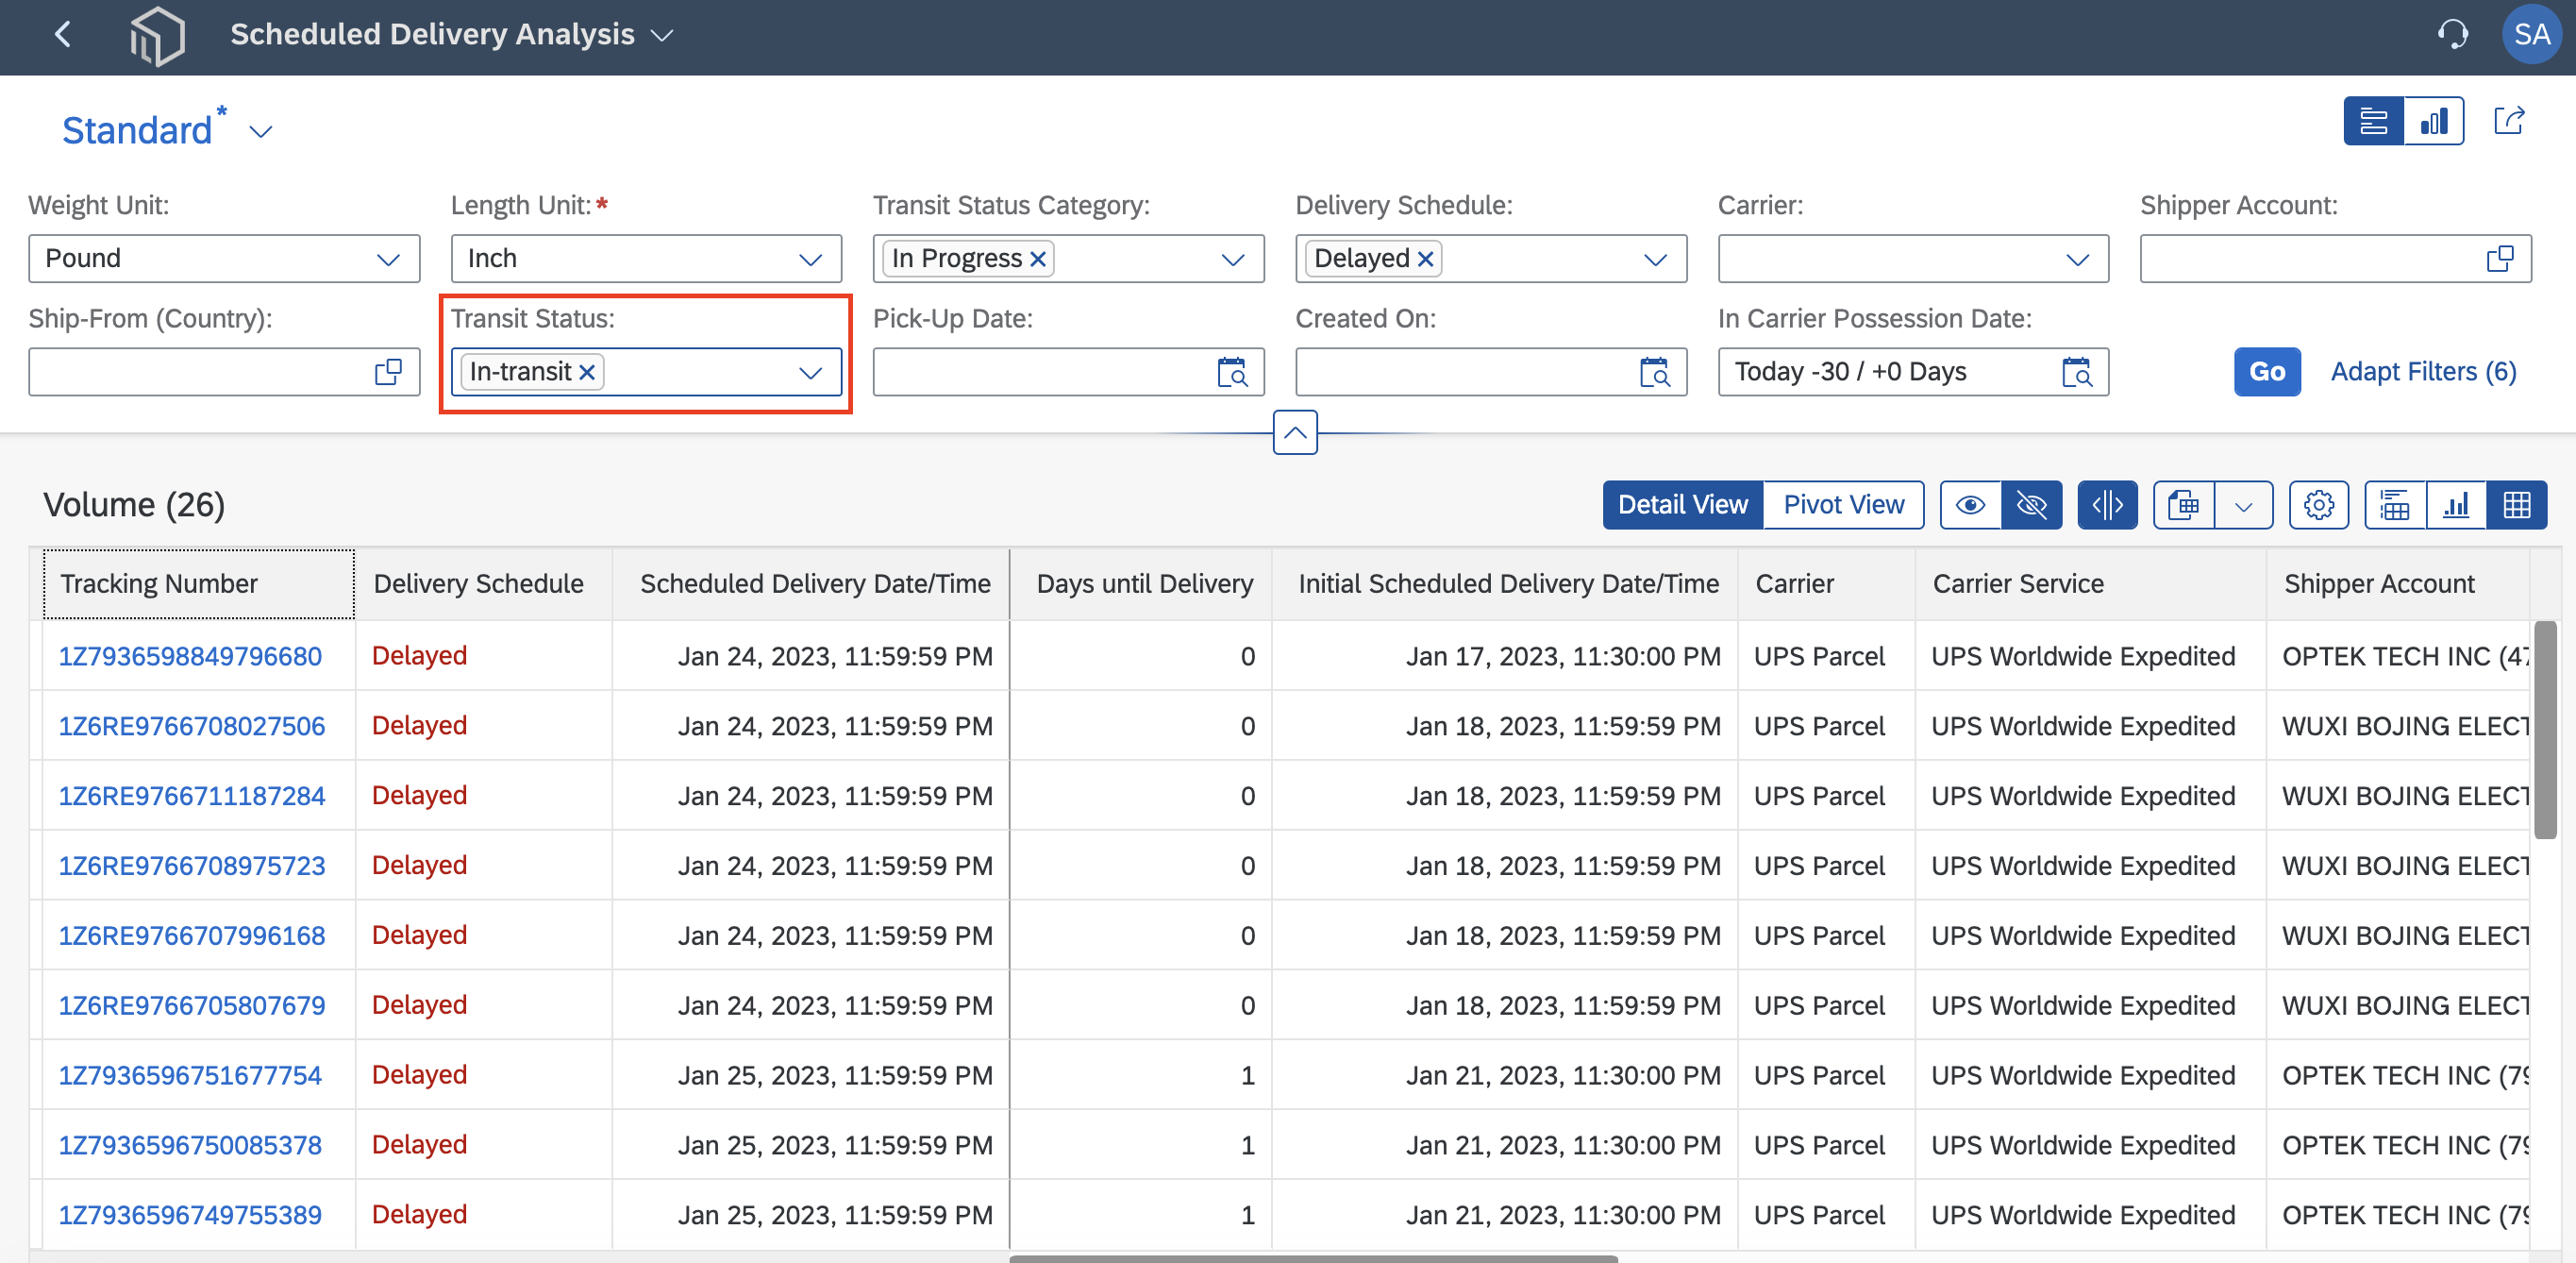The width and height of the screenshot is (2576, 1263).
Task: Click the Delivery Schedule column header
Action: pos(484,584)
